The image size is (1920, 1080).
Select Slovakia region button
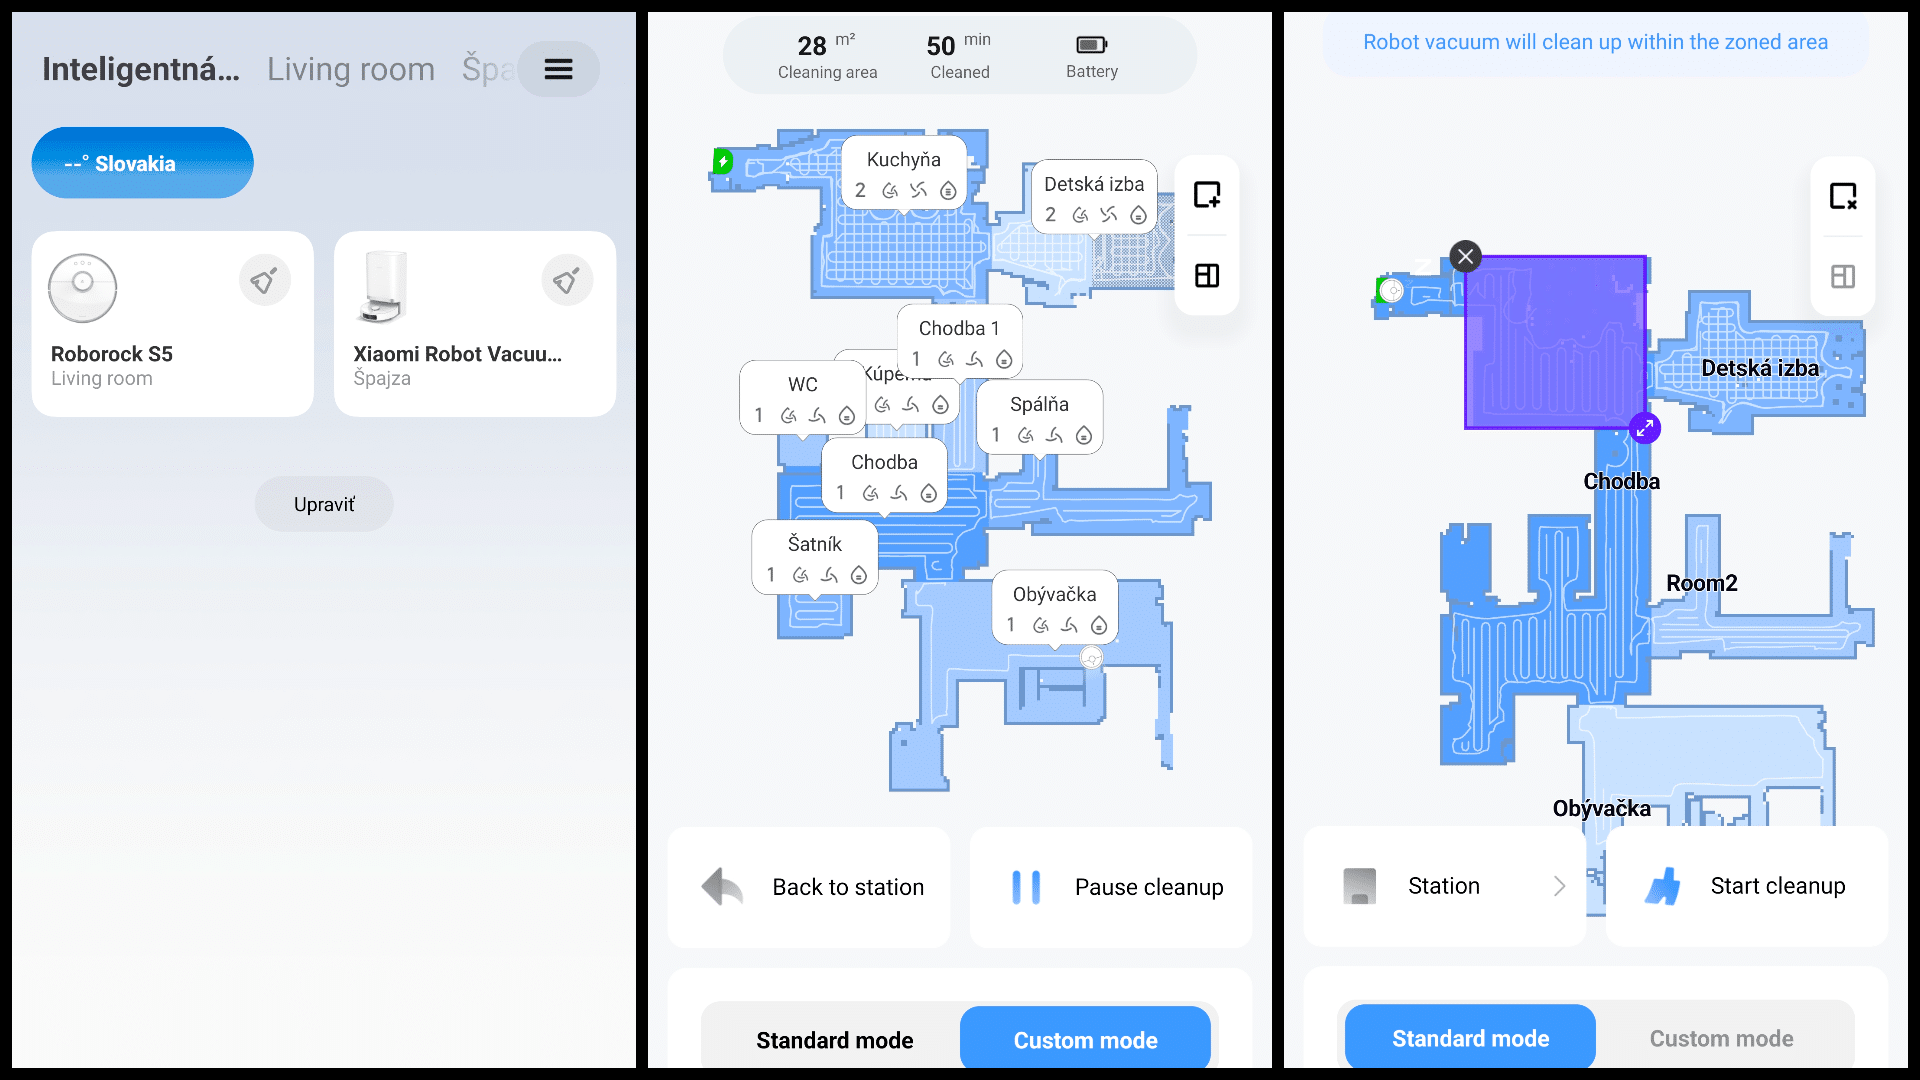pyautogui.click(x=142, y=162)
